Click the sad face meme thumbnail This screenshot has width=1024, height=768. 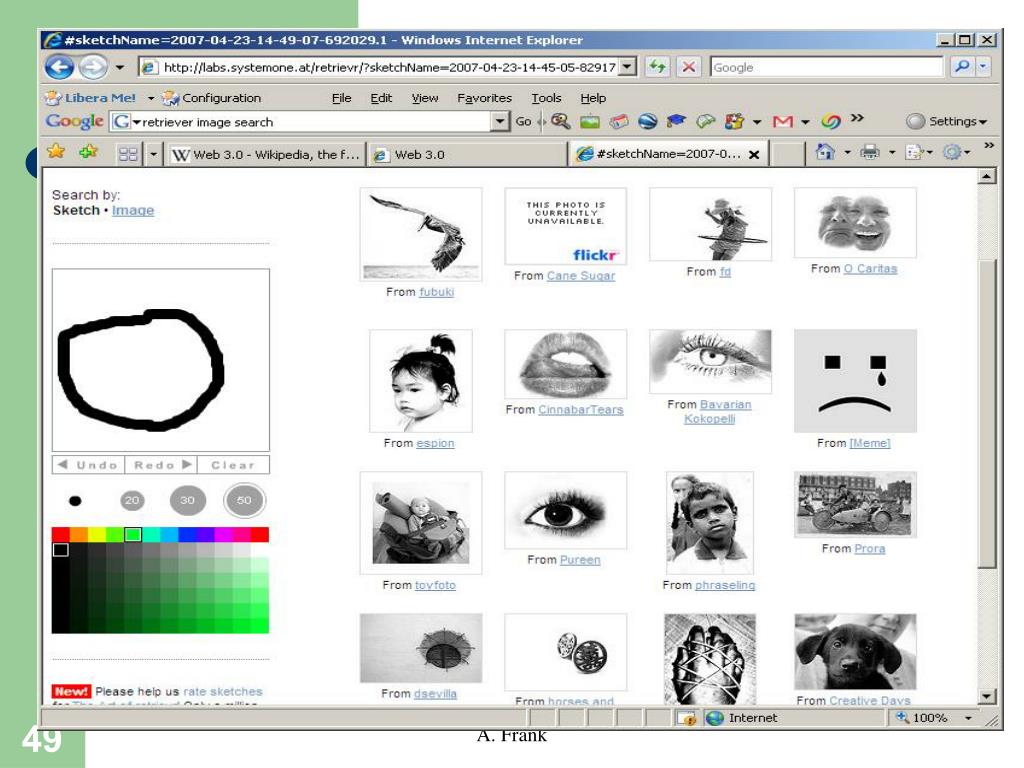(855, 381)
